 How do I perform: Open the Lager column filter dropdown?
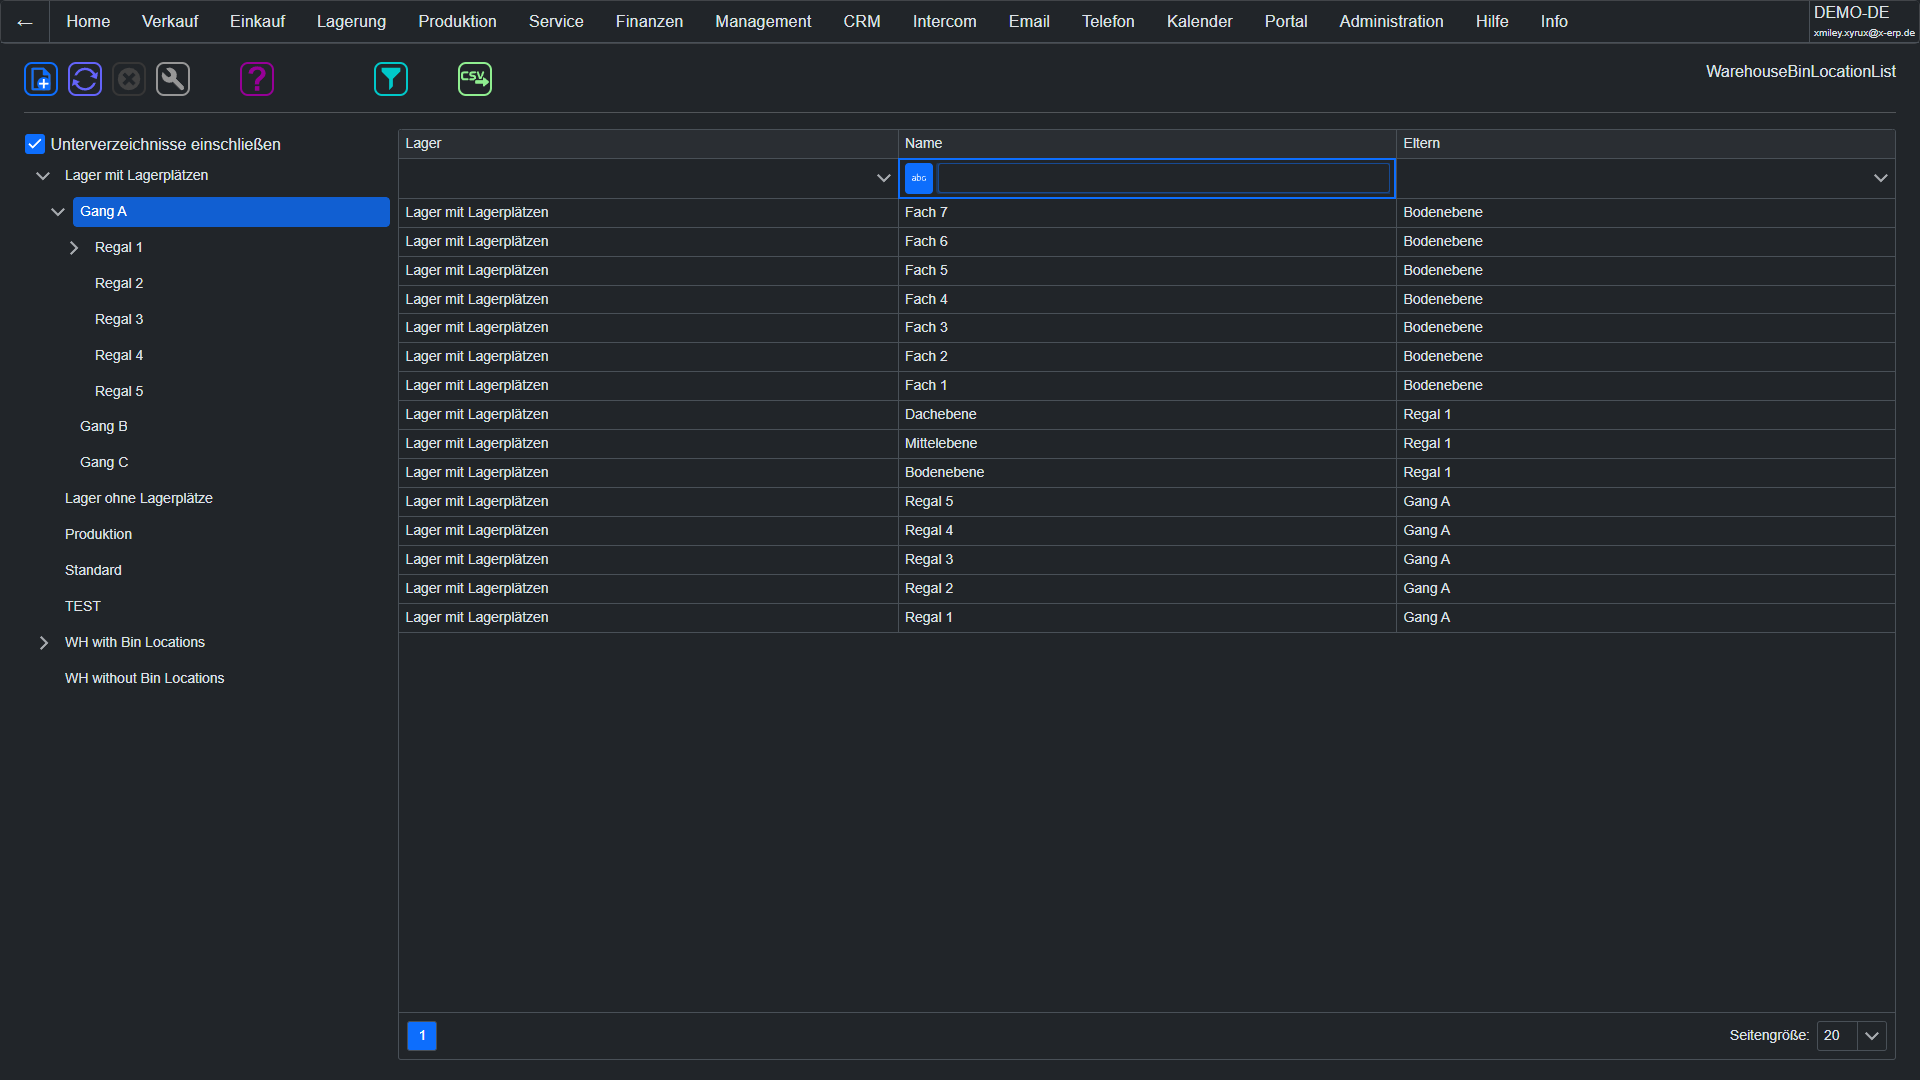[x=883, y=178]
